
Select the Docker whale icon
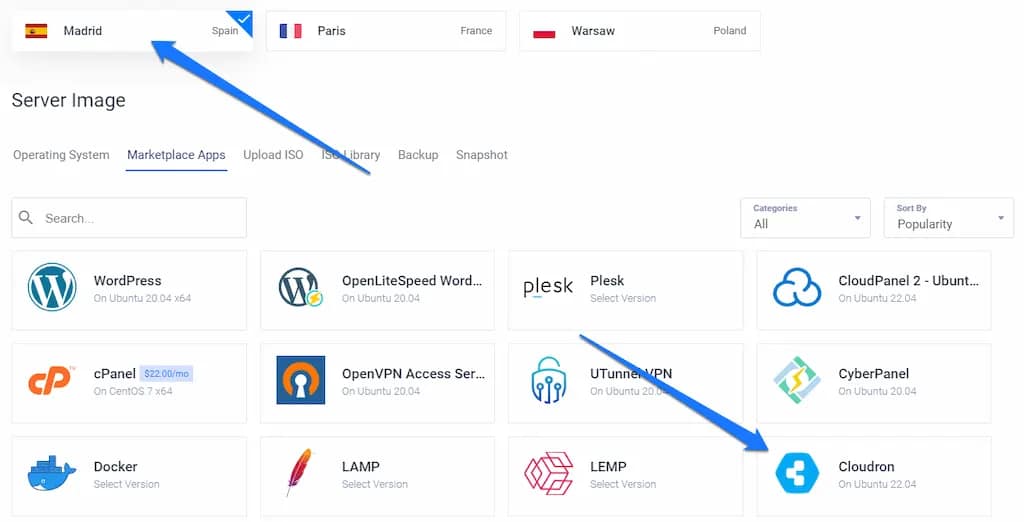click(52, 474)
